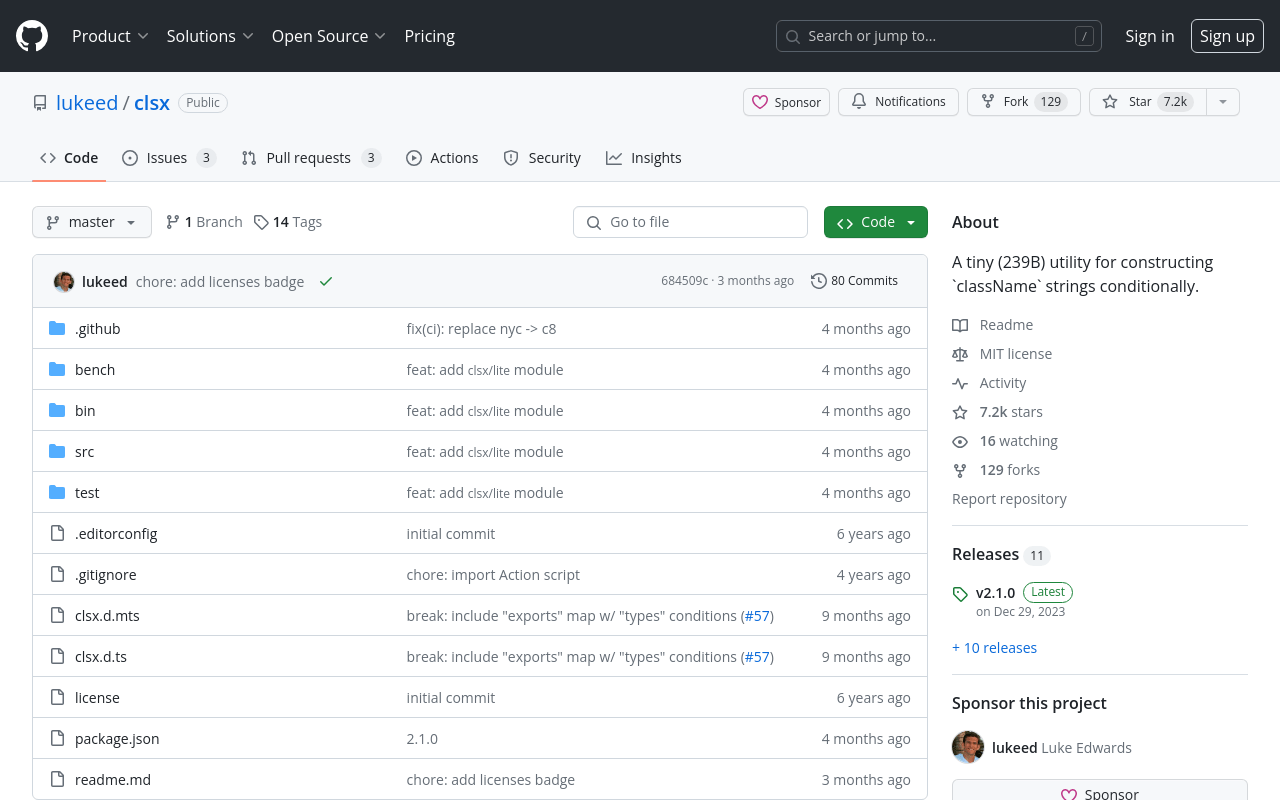View the 1 Branch link
Image resolution: width=1280 pixels, height=800 pixels.
coord(204,222)
